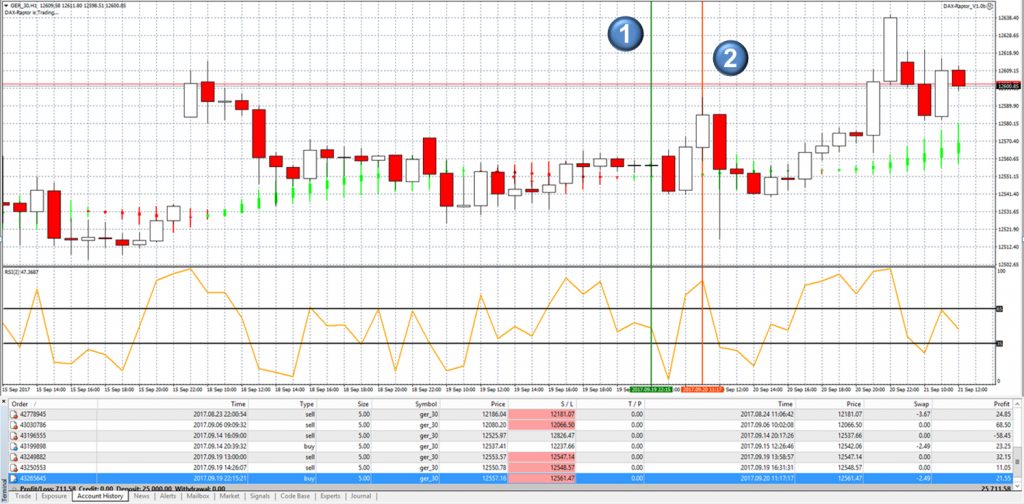The height and width of the screenshot is (504, 1024).
Task: Click the order icon for order 43030786
Action: tap(16, 425)
